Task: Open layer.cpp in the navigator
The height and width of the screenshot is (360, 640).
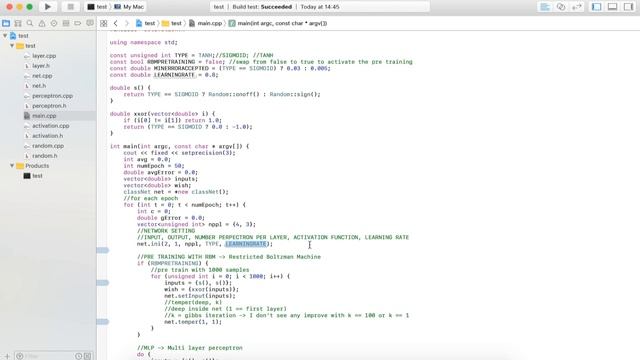Action: pos(44,56)
